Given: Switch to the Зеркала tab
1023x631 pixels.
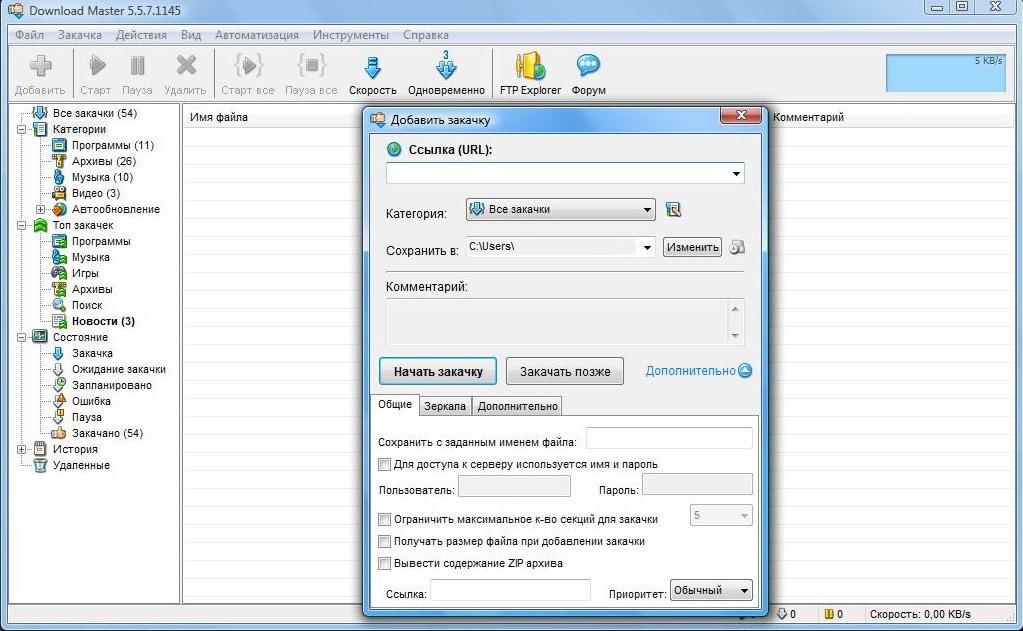Looking at the screenshot, I should pos(445,406).
